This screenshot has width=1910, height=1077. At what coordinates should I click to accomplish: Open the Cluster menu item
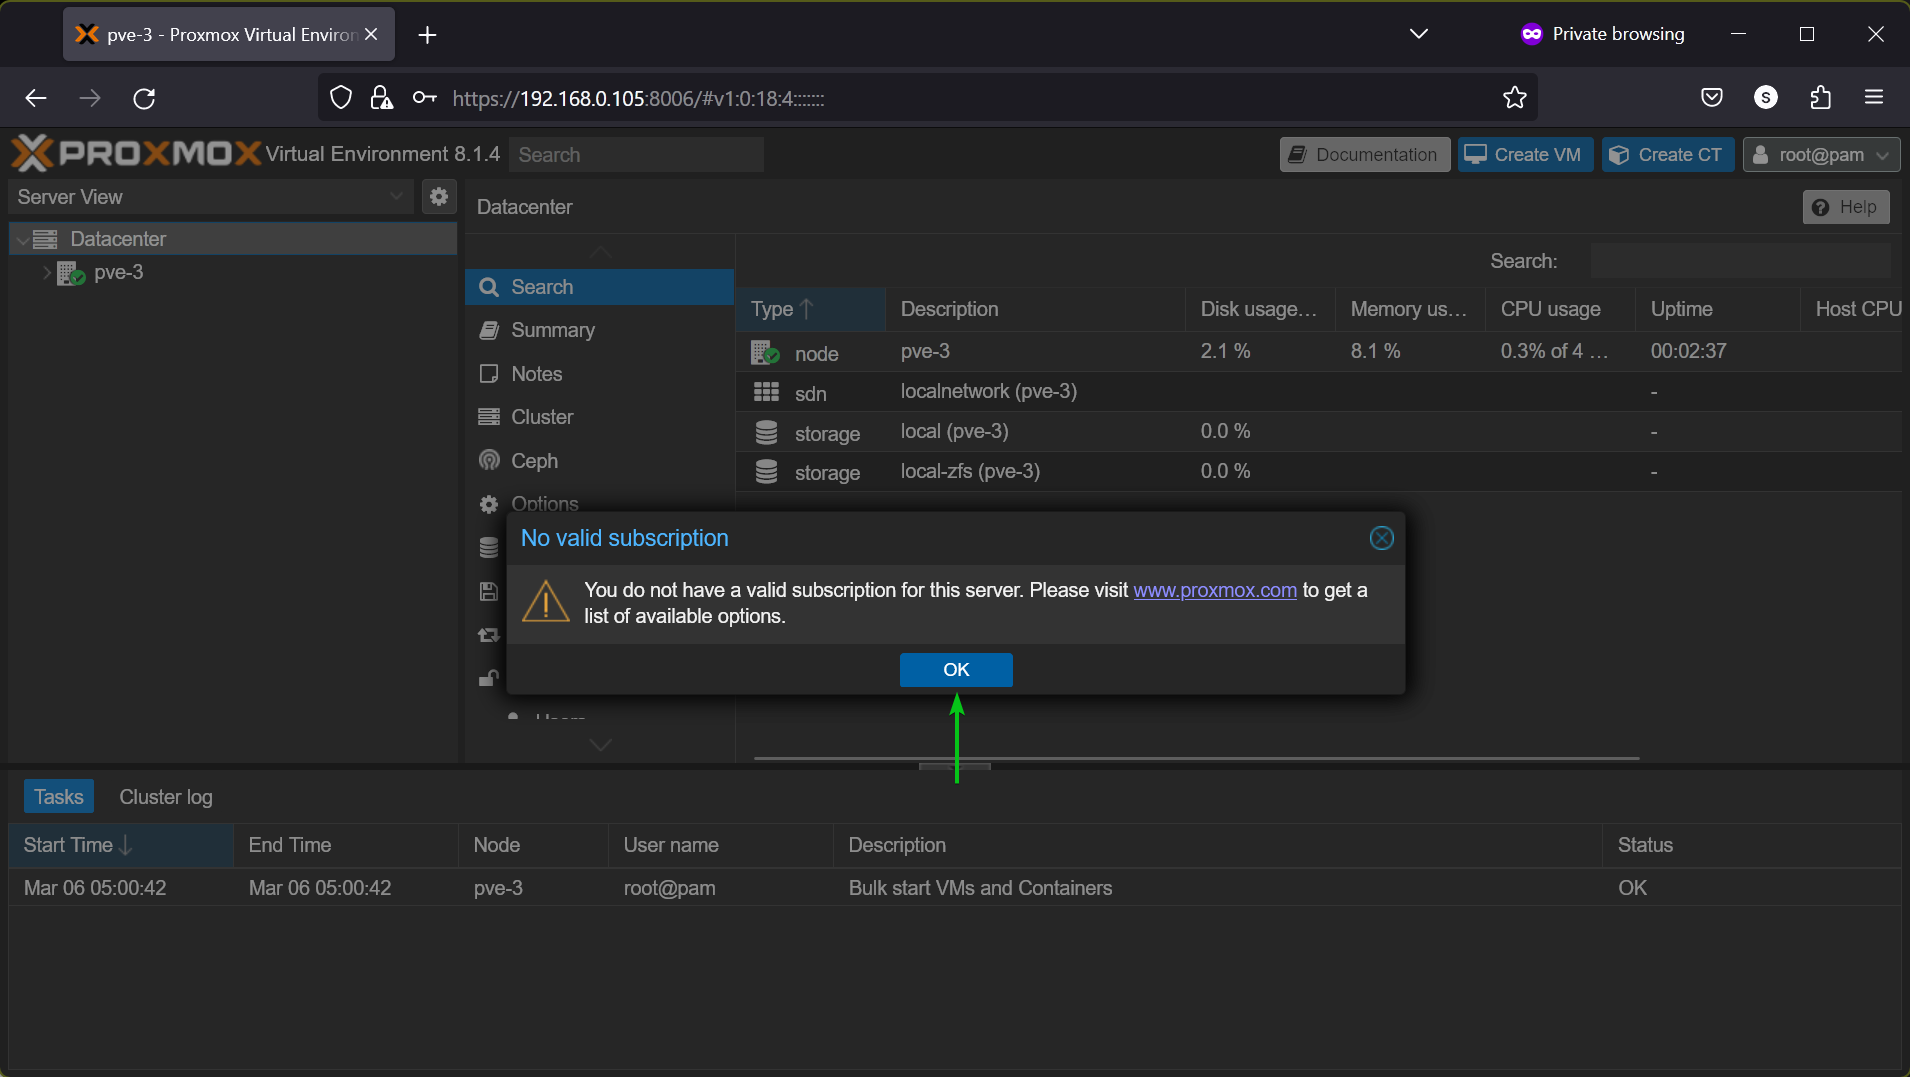tap(599, 417)
